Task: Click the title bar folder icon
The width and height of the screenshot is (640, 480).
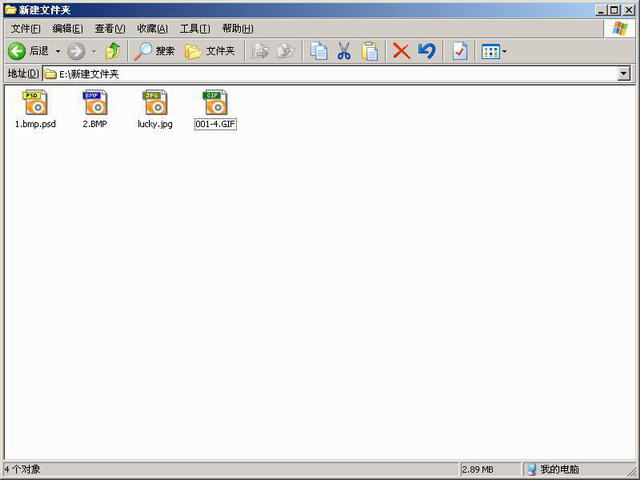Action: 11,9
